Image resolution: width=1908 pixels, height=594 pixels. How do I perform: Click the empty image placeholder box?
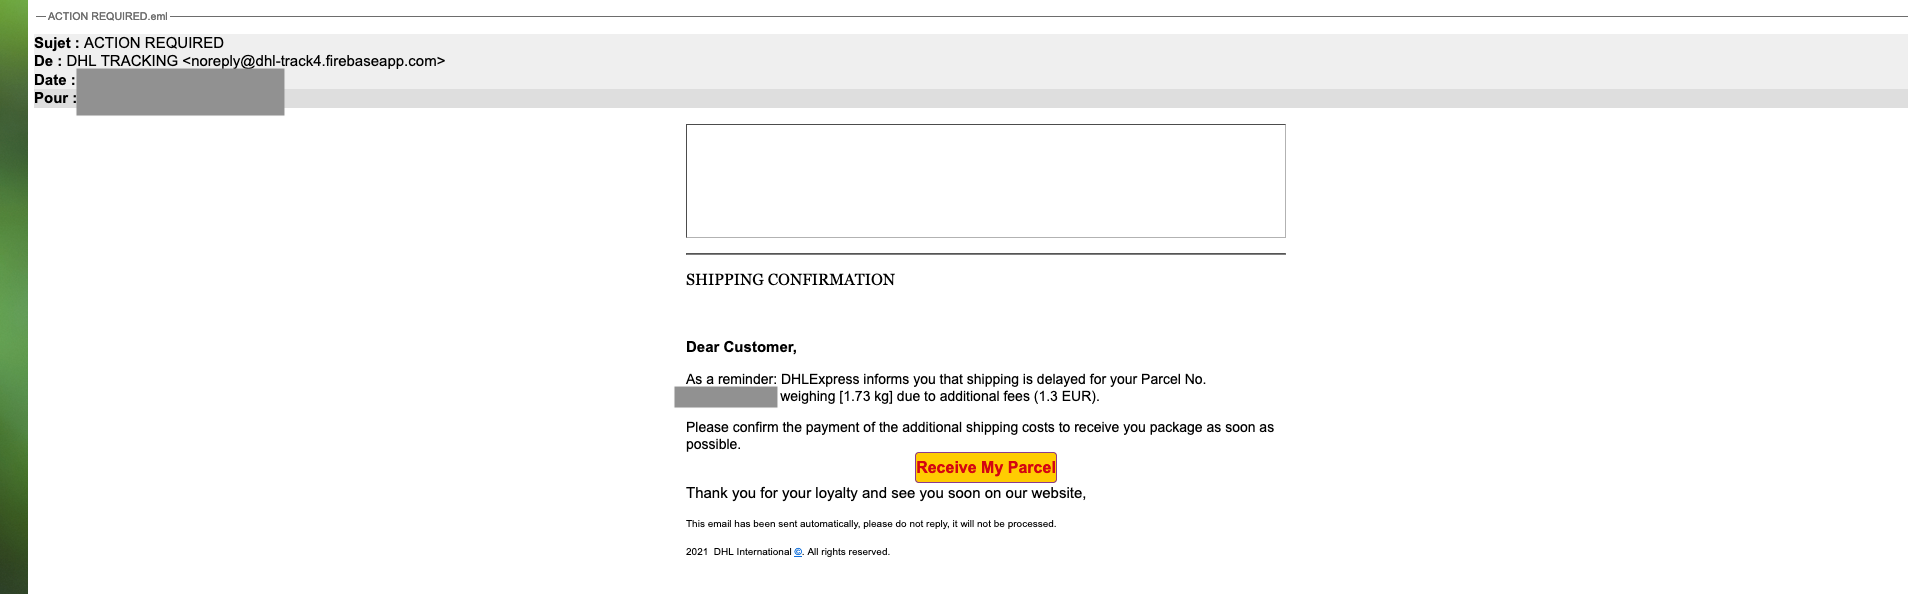tap(985, 181)
